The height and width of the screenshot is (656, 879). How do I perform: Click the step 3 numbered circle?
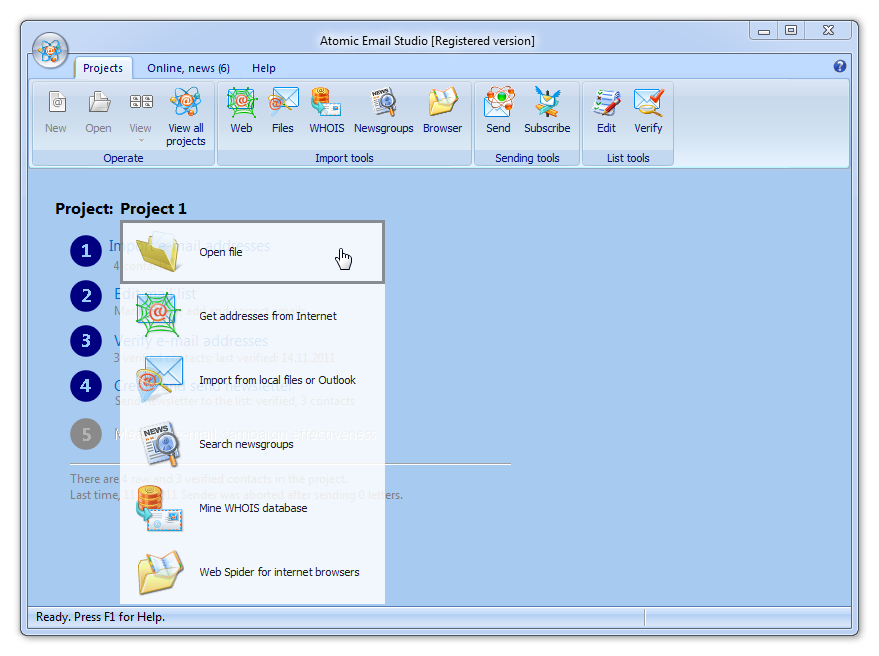coord(86,341)
